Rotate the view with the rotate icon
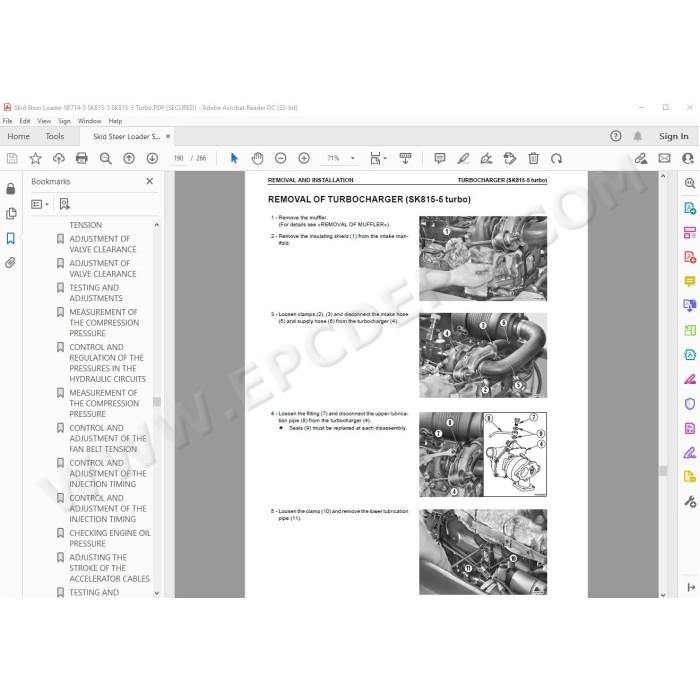 [556, 158]
